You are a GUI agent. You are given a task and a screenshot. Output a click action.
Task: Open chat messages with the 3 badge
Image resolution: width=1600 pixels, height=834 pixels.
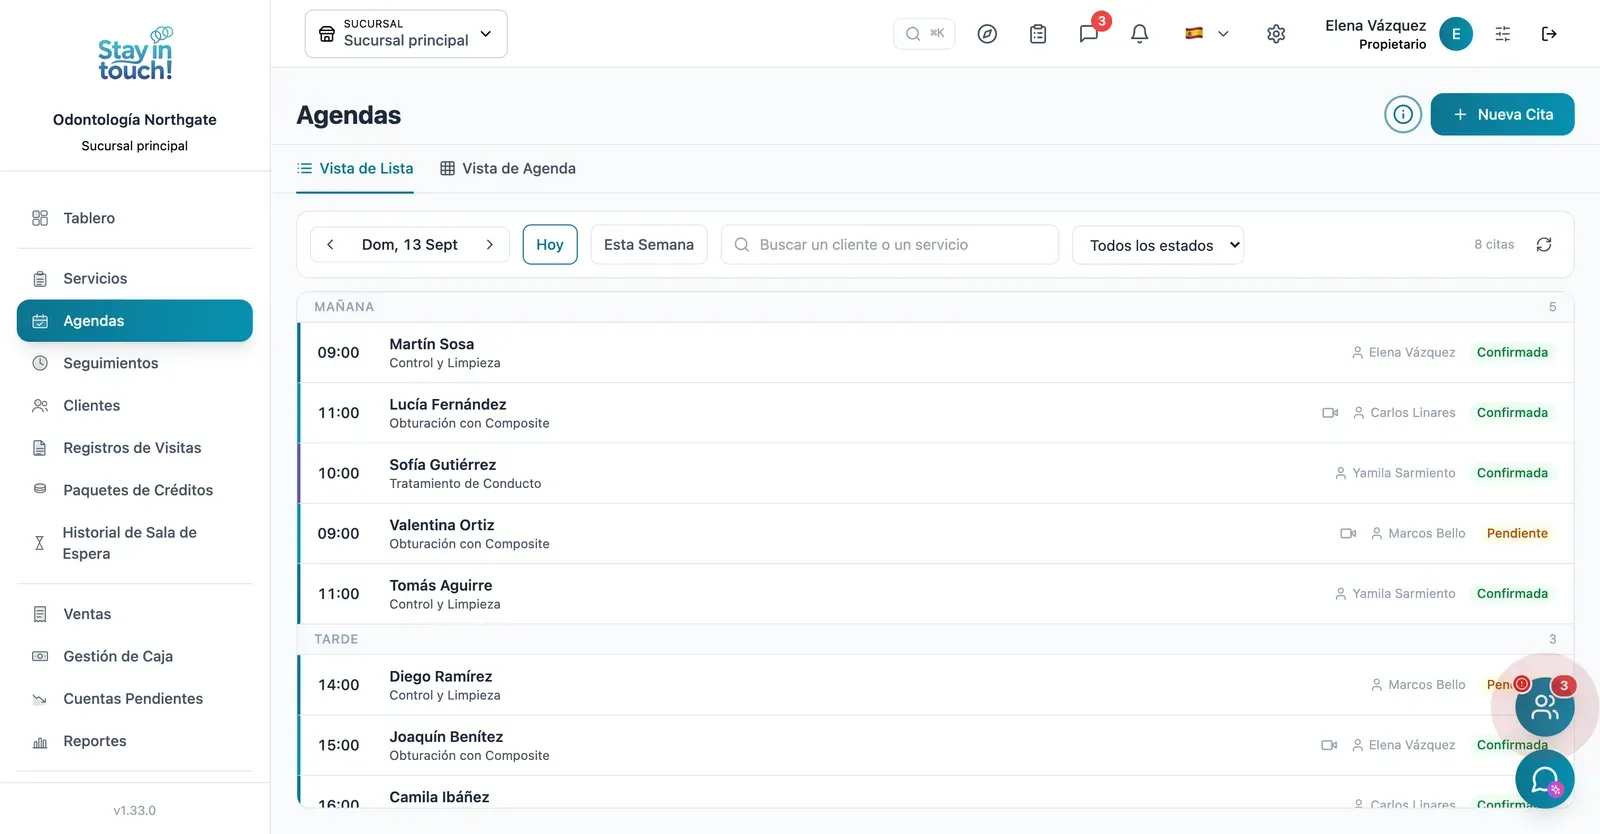[x=1089, y=34]
